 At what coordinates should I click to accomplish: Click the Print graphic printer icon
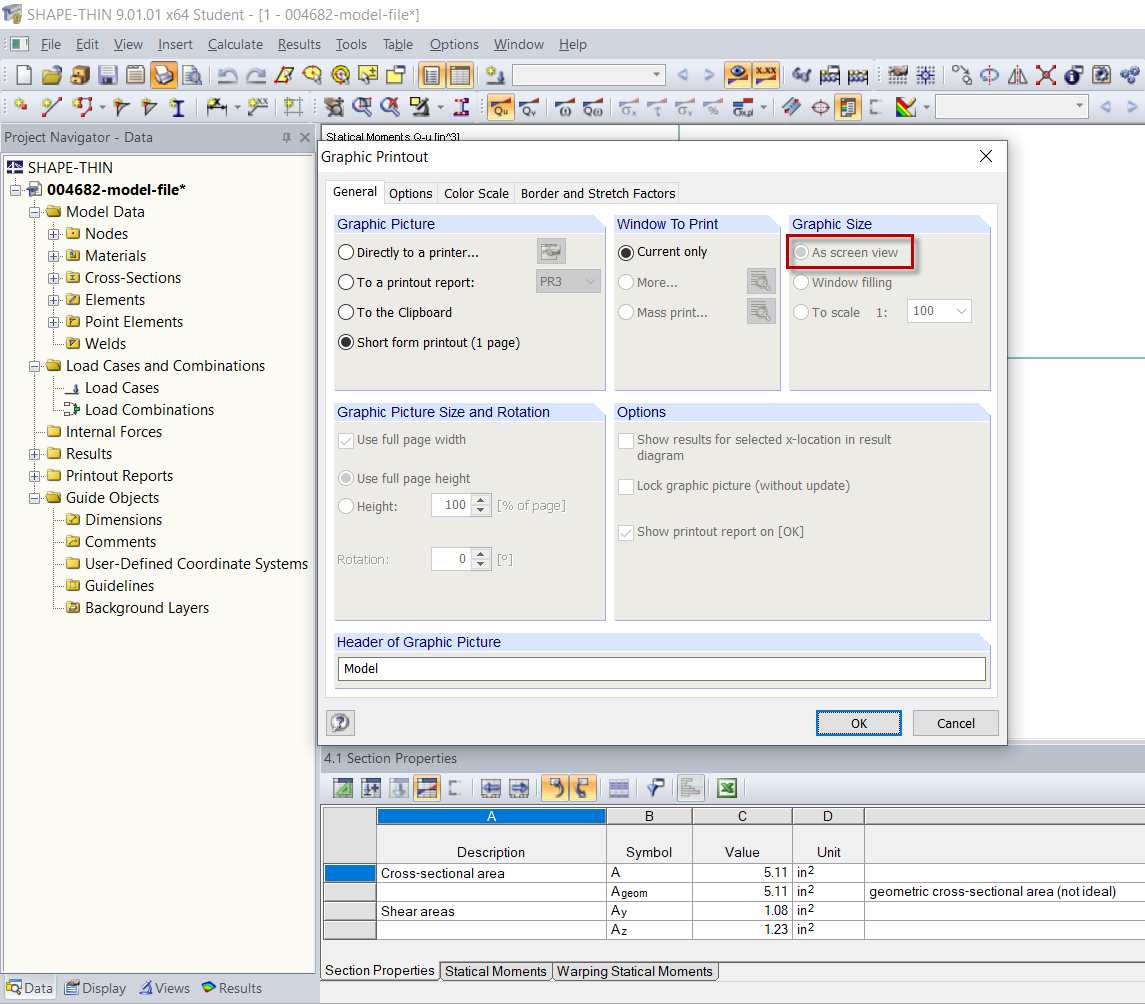tap(164, 75)
